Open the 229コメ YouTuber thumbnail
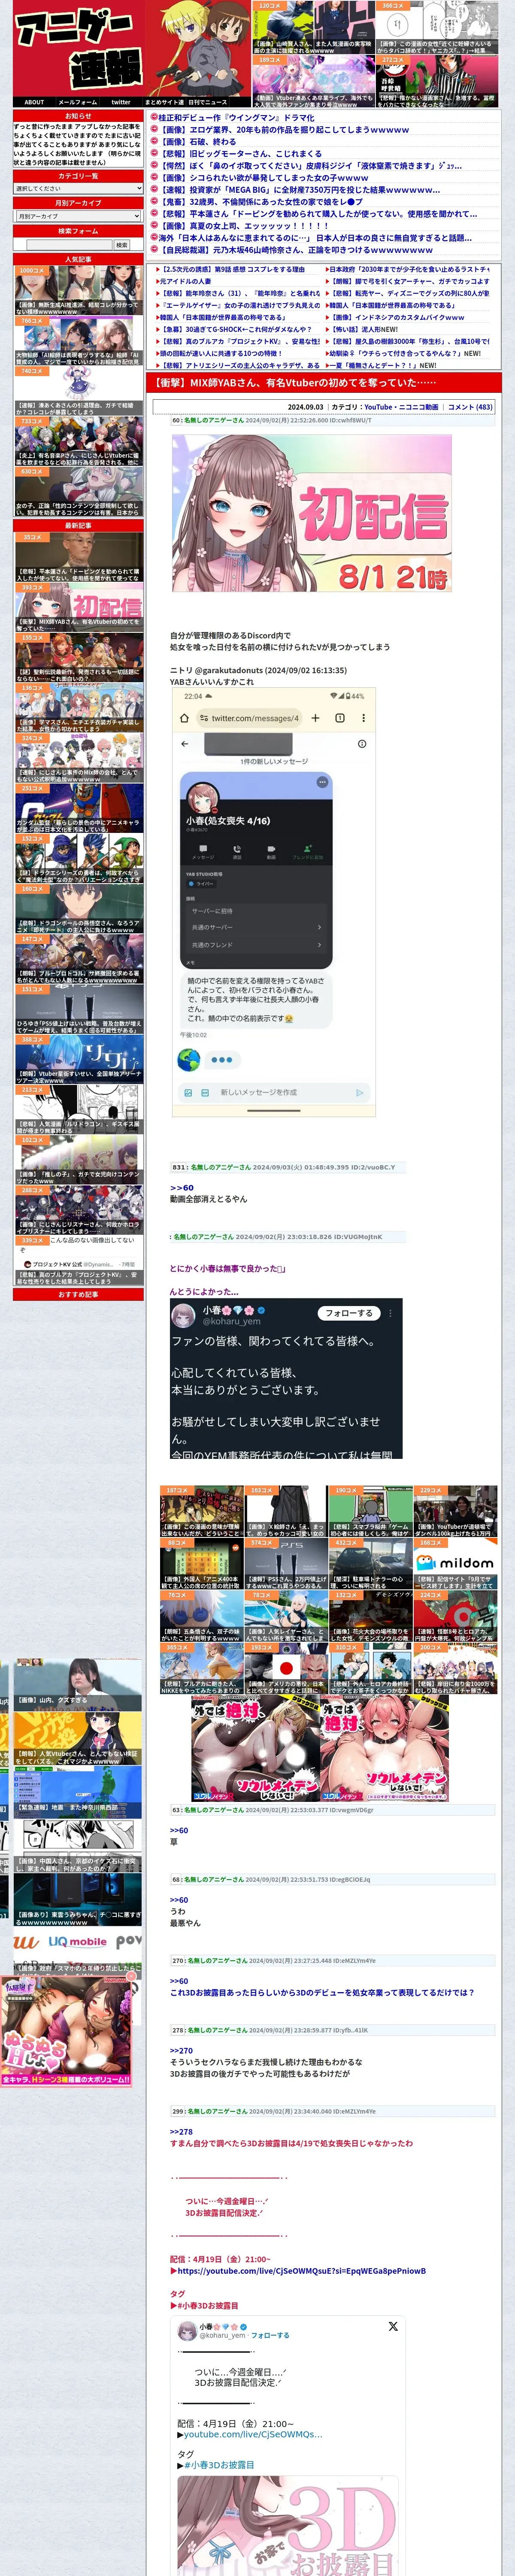 [455, 1511]
